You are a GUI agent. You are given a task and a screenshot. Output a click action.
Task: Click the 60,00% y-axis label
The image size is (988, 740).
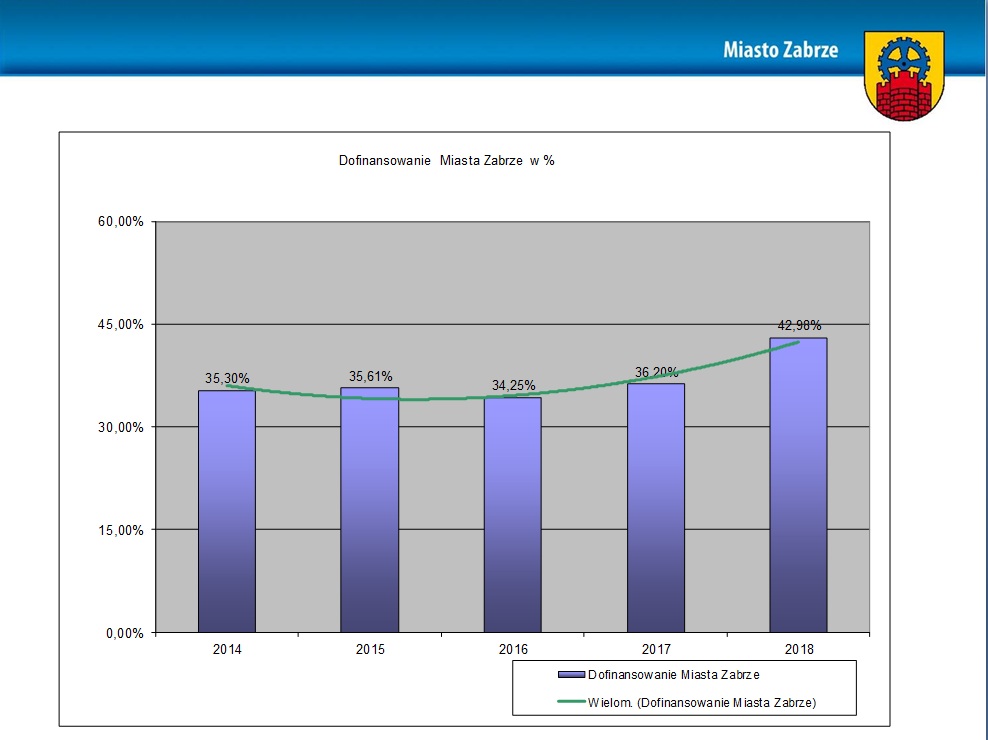[121, 222]
